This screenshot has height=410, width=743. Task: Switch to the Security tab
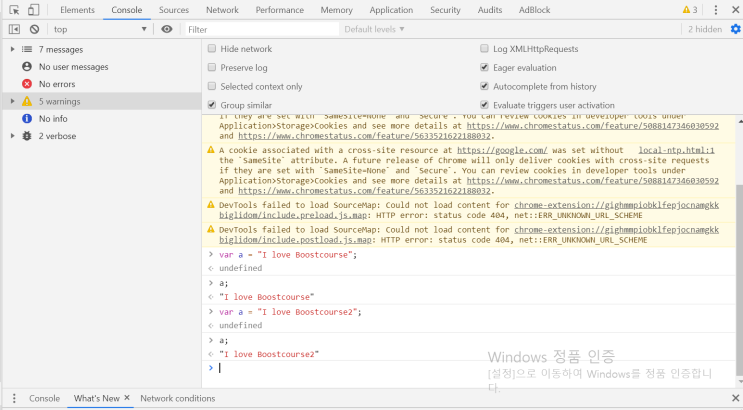coord(445,10)
